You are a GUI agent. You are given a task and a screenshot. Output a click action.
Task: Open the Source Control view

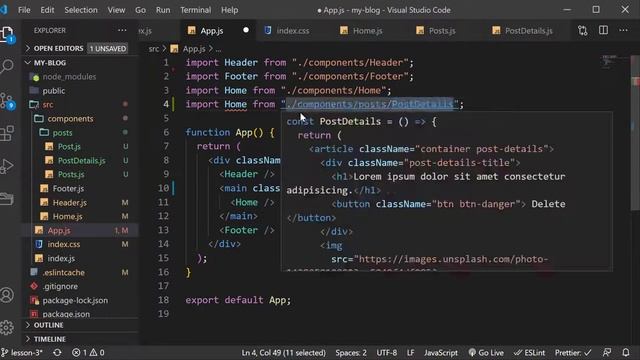pyautogui.click(x=7, y=101)
